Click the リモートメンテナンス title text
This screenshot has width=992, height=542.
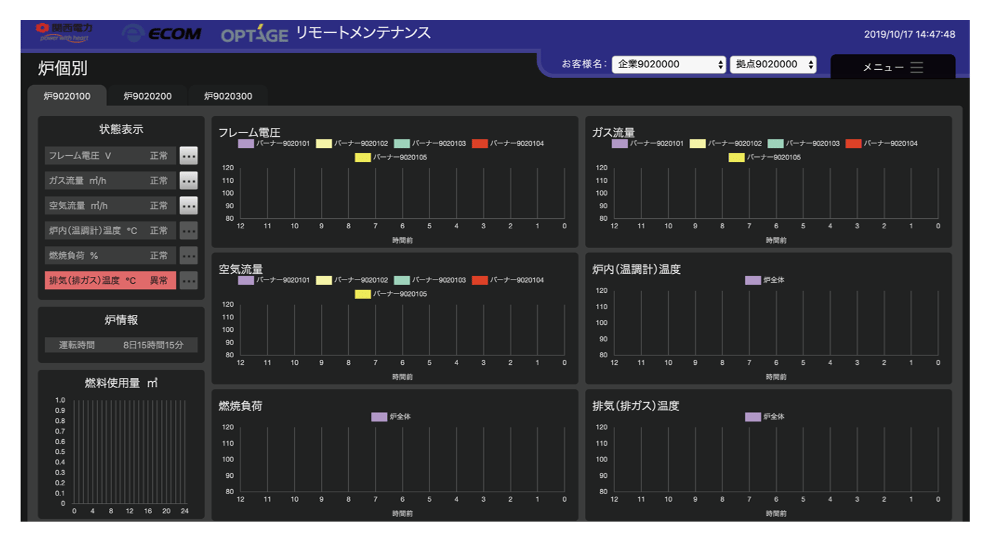tap(363, 33)
